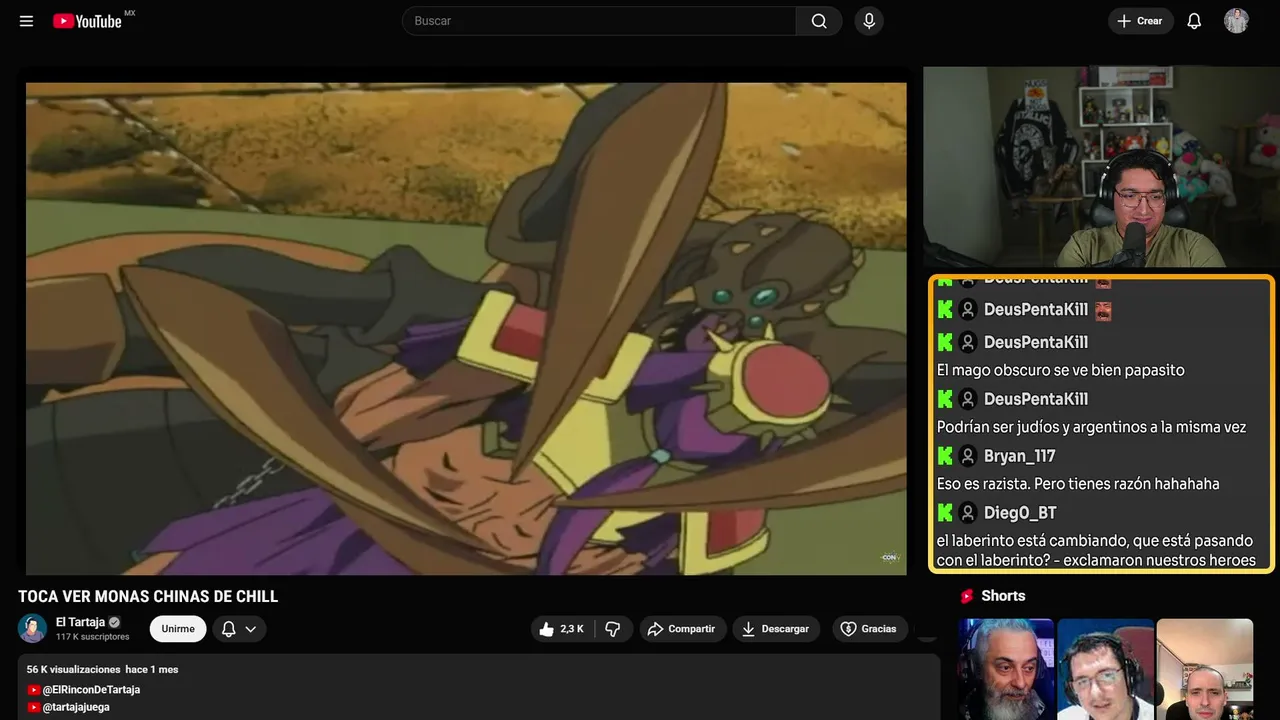The height and width of the screenshot is (720, 1280).
Task: Open the Short with the grey-bearded man
Action: coord(1006,669)
